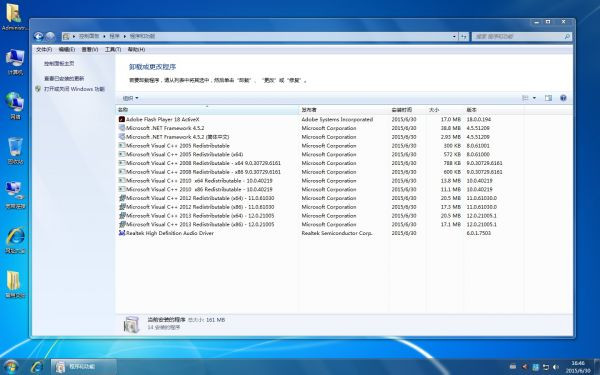This screenshot has width=600, height=375.
Task: Click 程序和功能 taskbar button
Action: (83, 367)
